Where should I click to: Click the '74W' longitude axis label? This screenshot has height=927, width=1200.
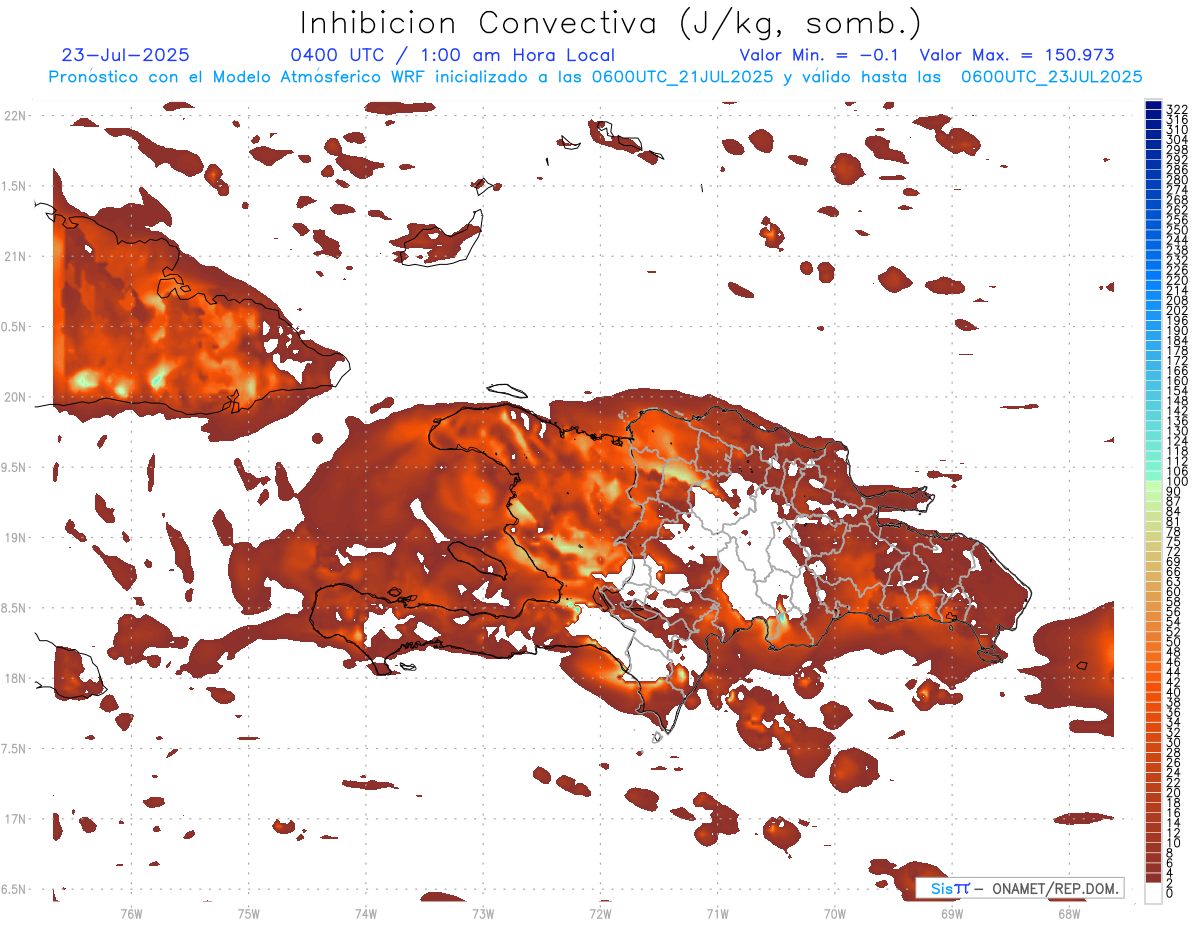365,914
